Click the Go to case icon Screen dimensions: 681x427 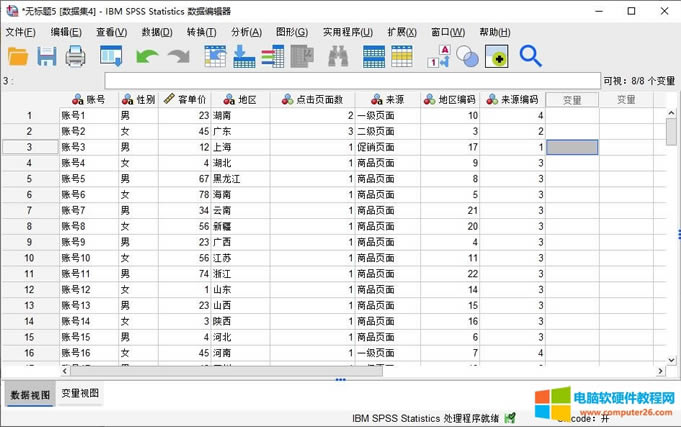tap(215, 57)
